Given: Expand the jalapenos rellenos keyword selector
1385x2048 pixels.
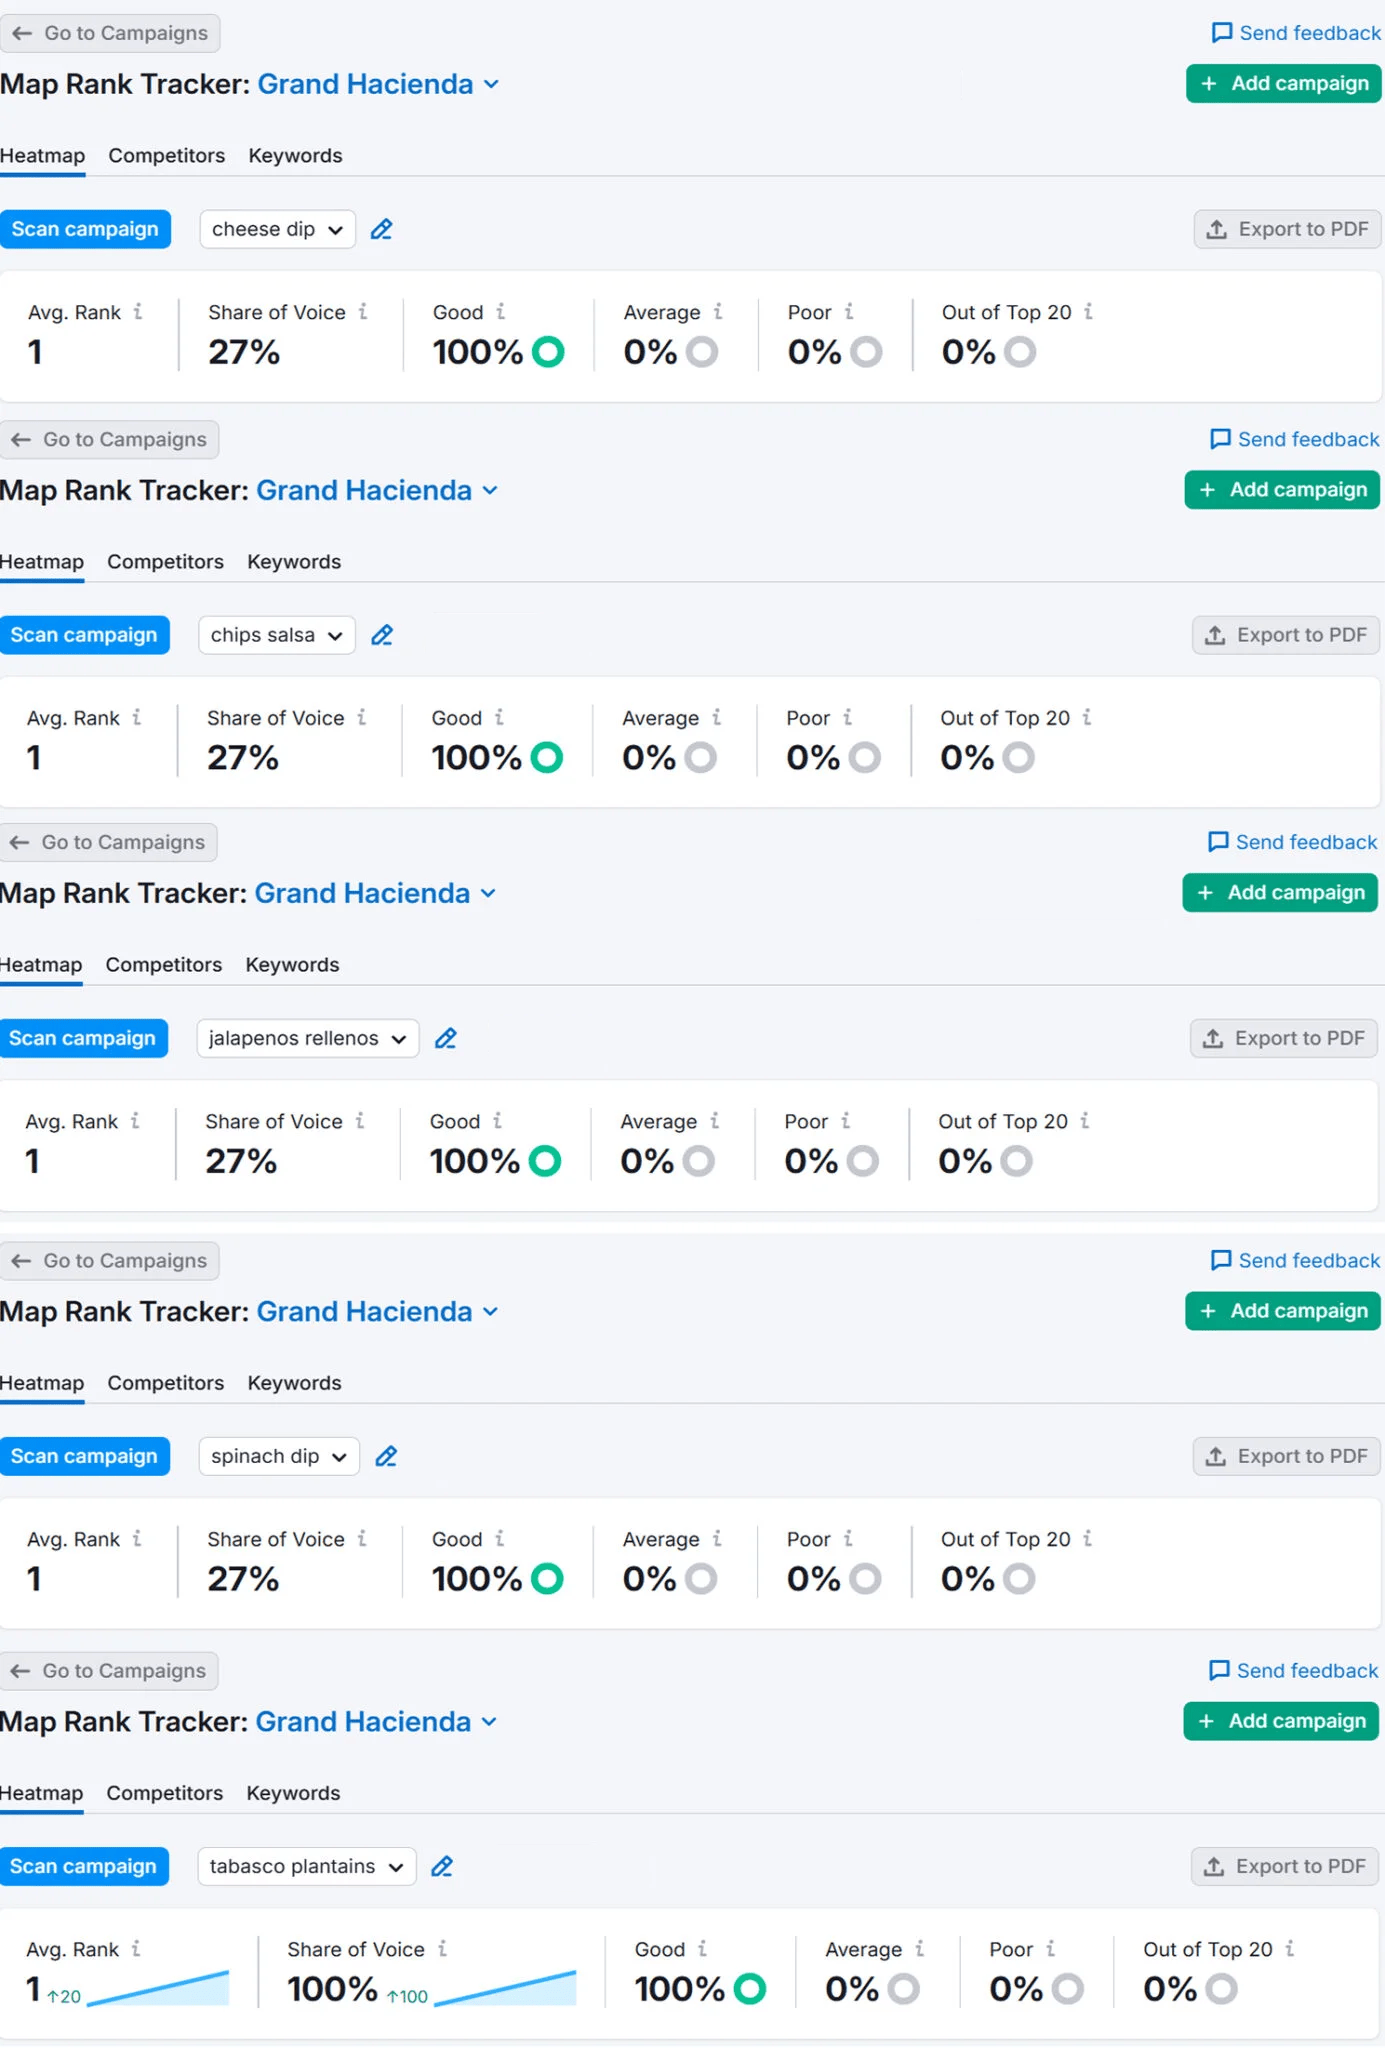Looking at the screenshot, I should [x=307, y=1039].
